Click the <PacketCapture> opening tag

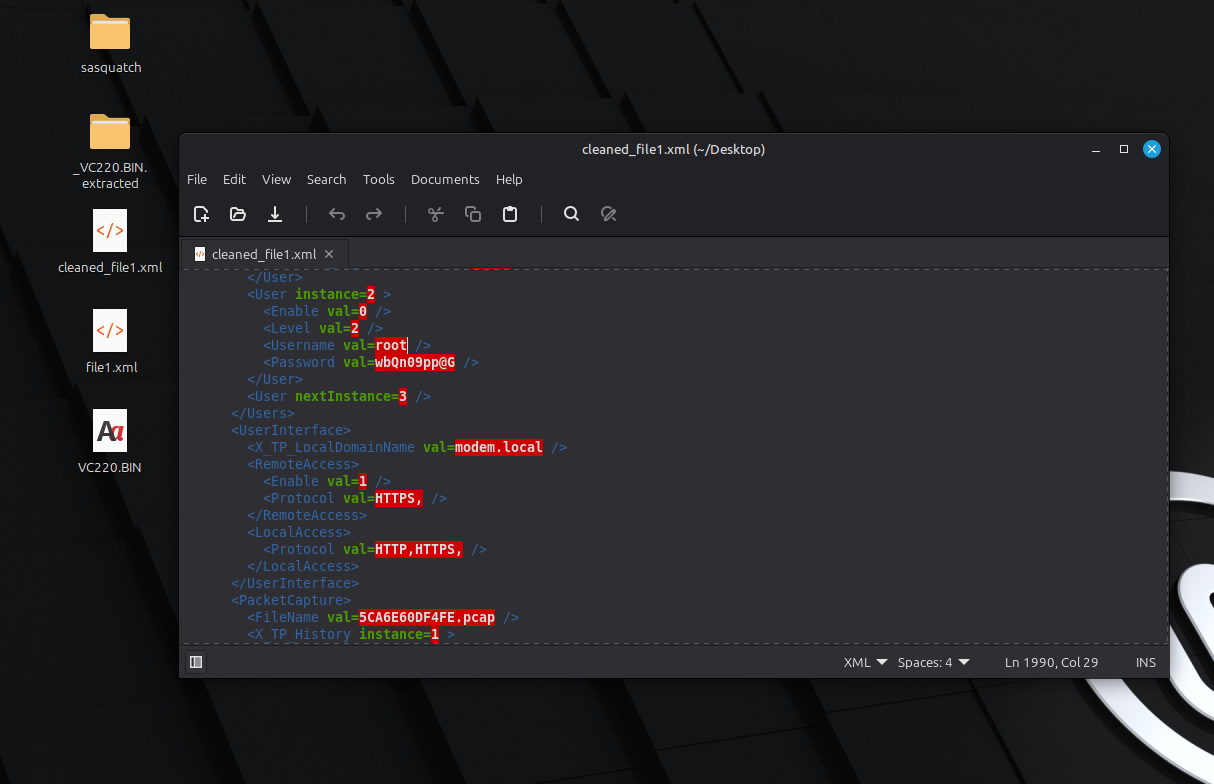291,600
